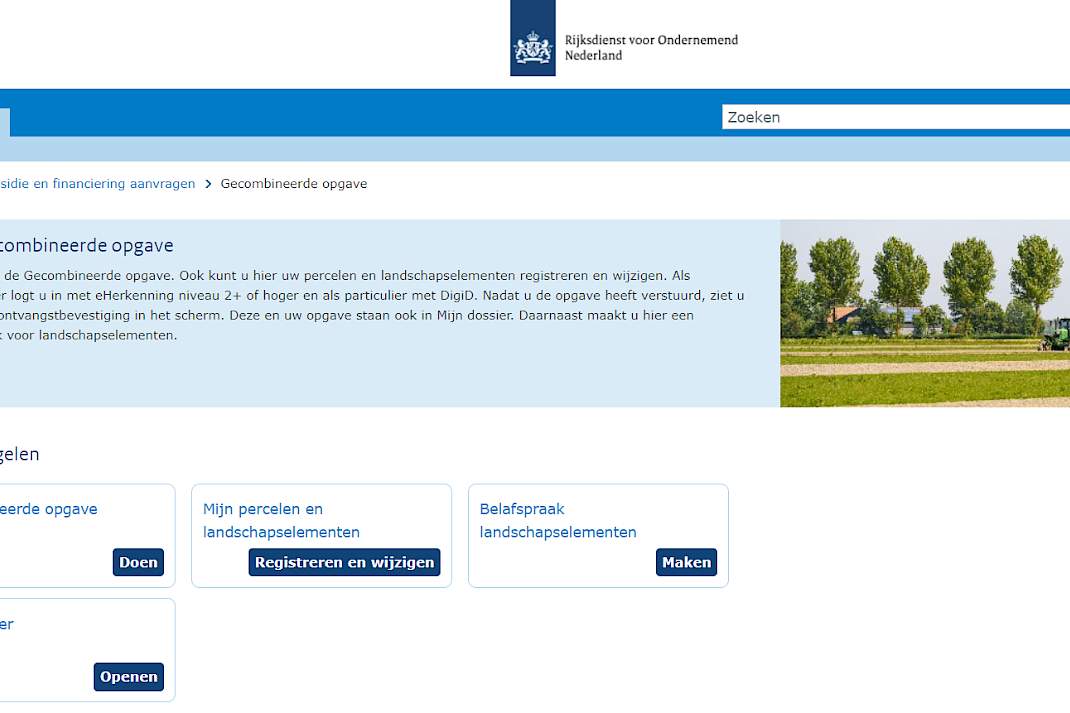Image resolution: width=1070 pixels, height=713 pixels.
Task: Click the farmland banner photo
Action: coord(925,313)
